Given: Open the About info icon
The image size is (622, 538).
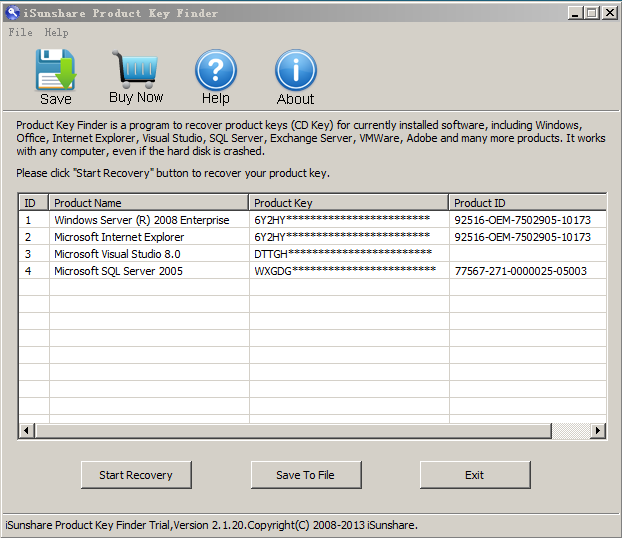Looking at the screenshot, I should [x=296, y=70].
